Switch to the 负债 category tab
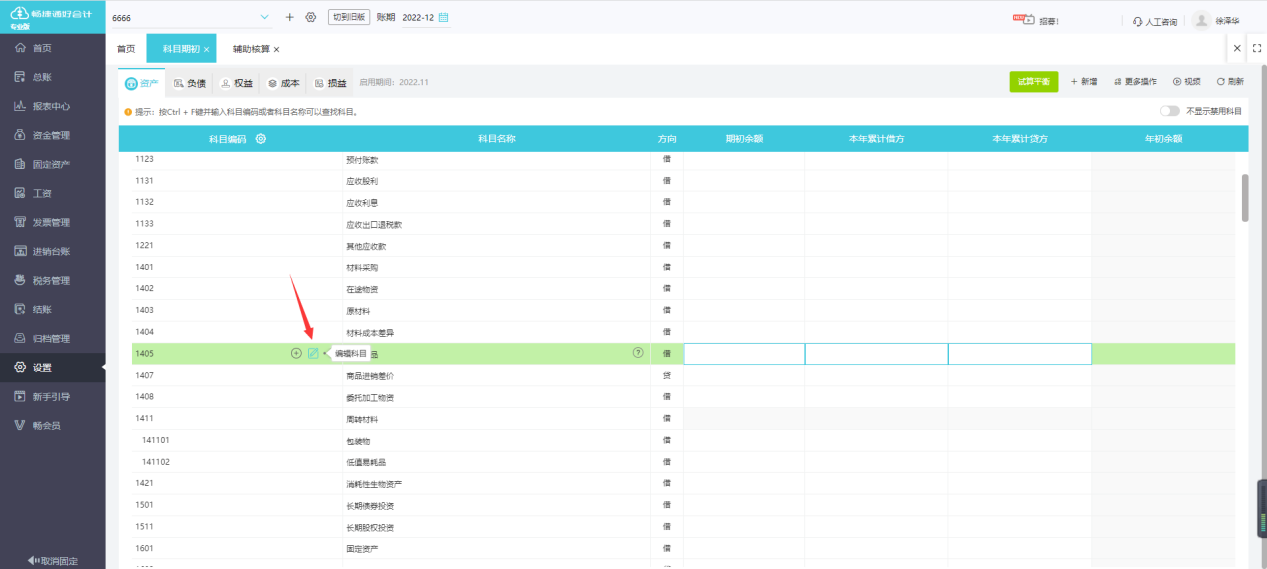The image size is (1267, 569). (x=190, y=83)
